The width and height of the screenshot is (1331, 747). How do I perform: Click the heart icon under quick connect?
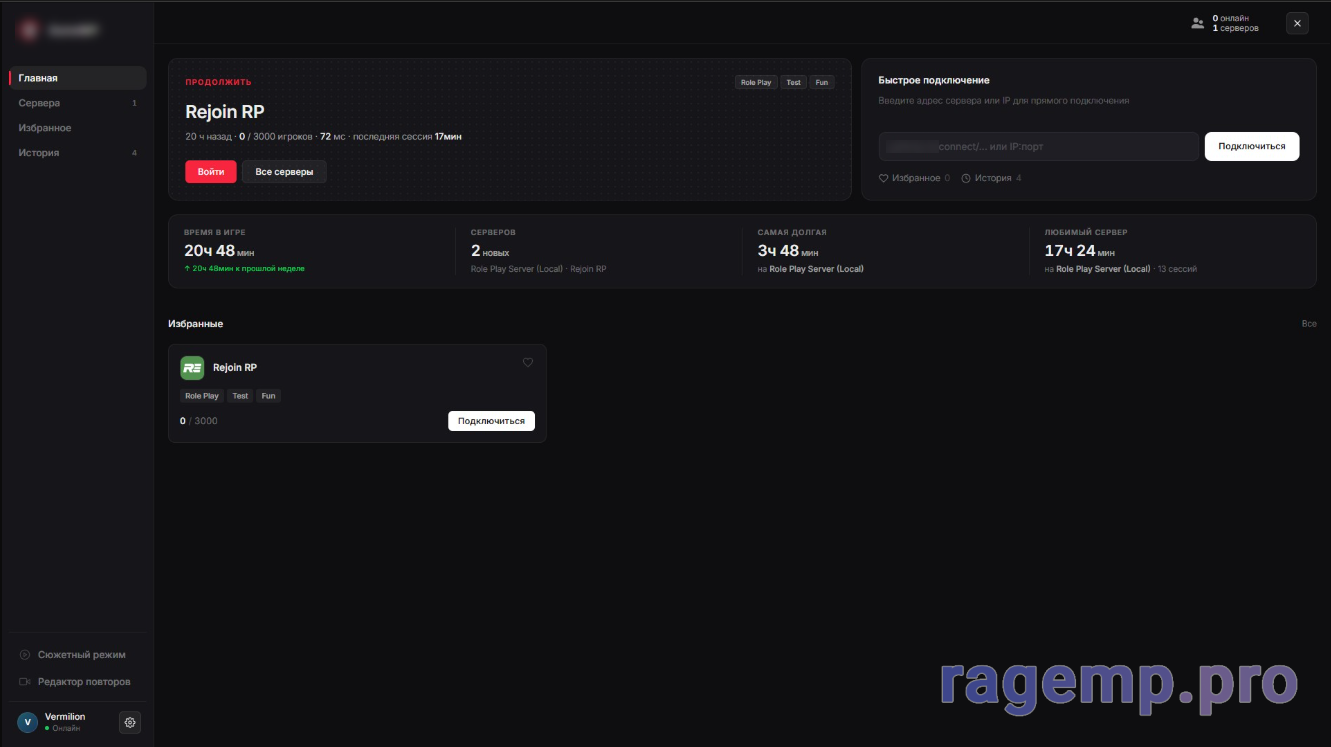pos(884,178)
